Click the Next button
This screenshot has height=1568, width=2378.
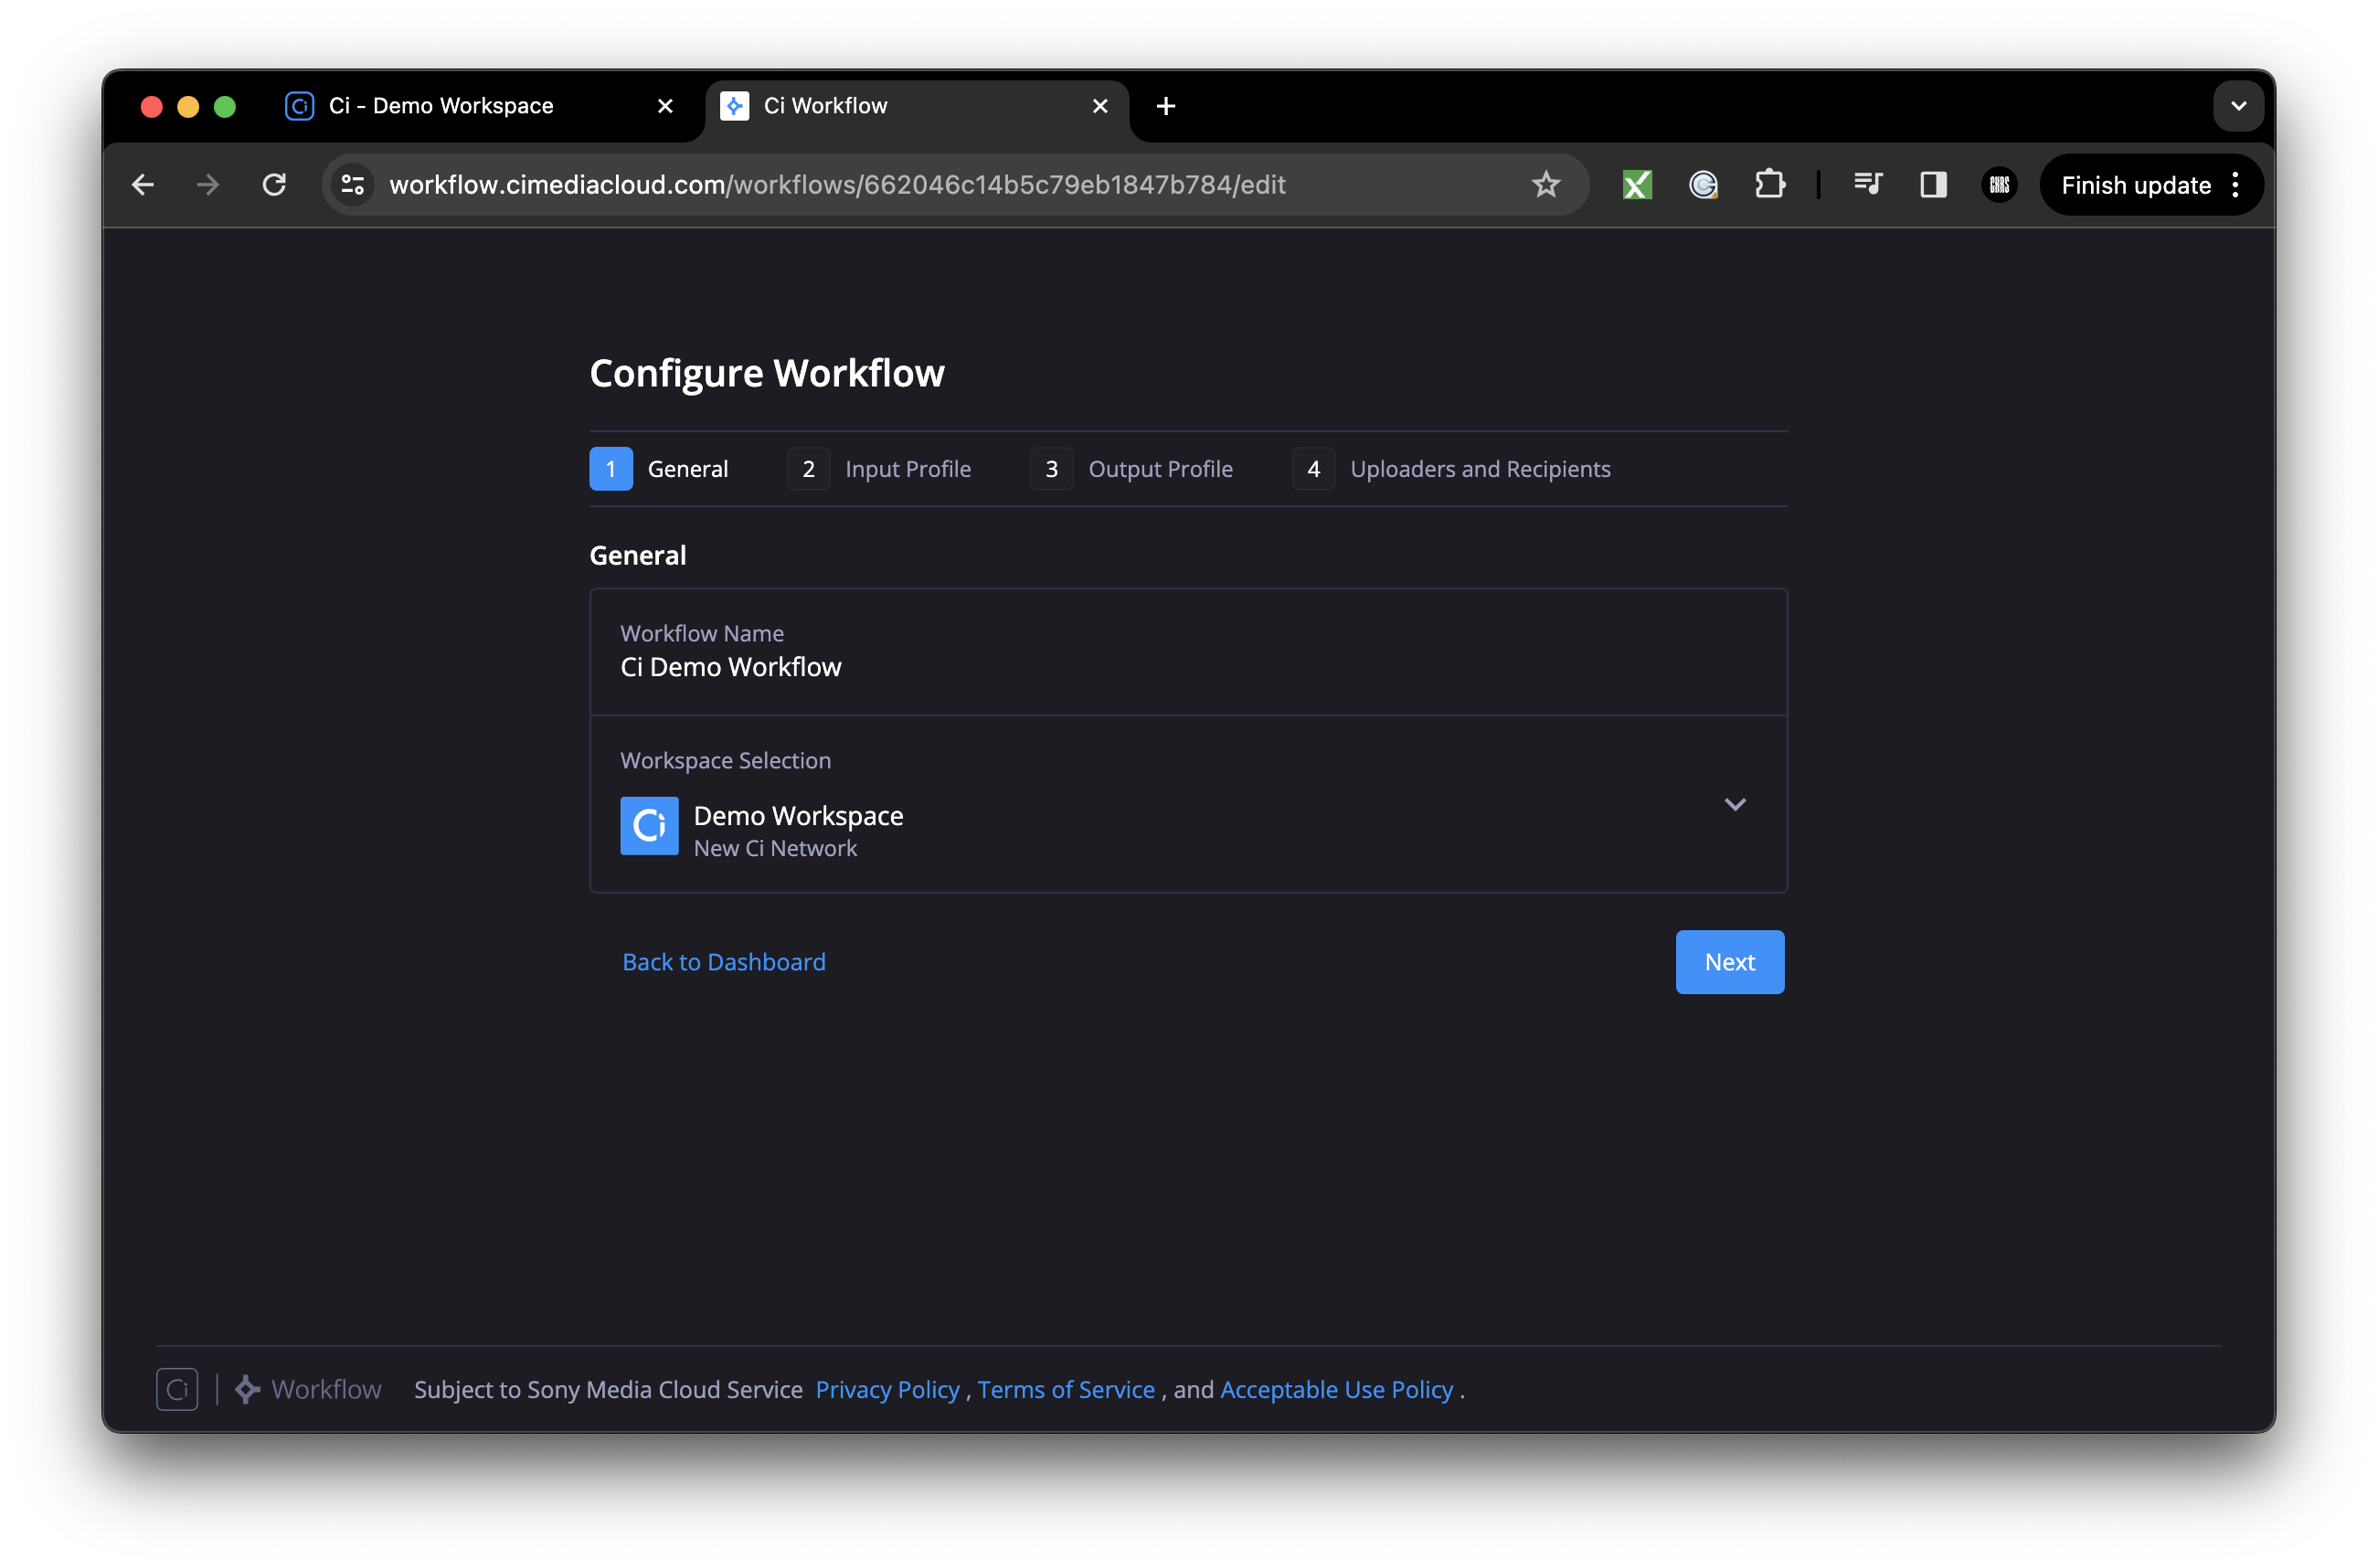click(x=1729, y=961)
